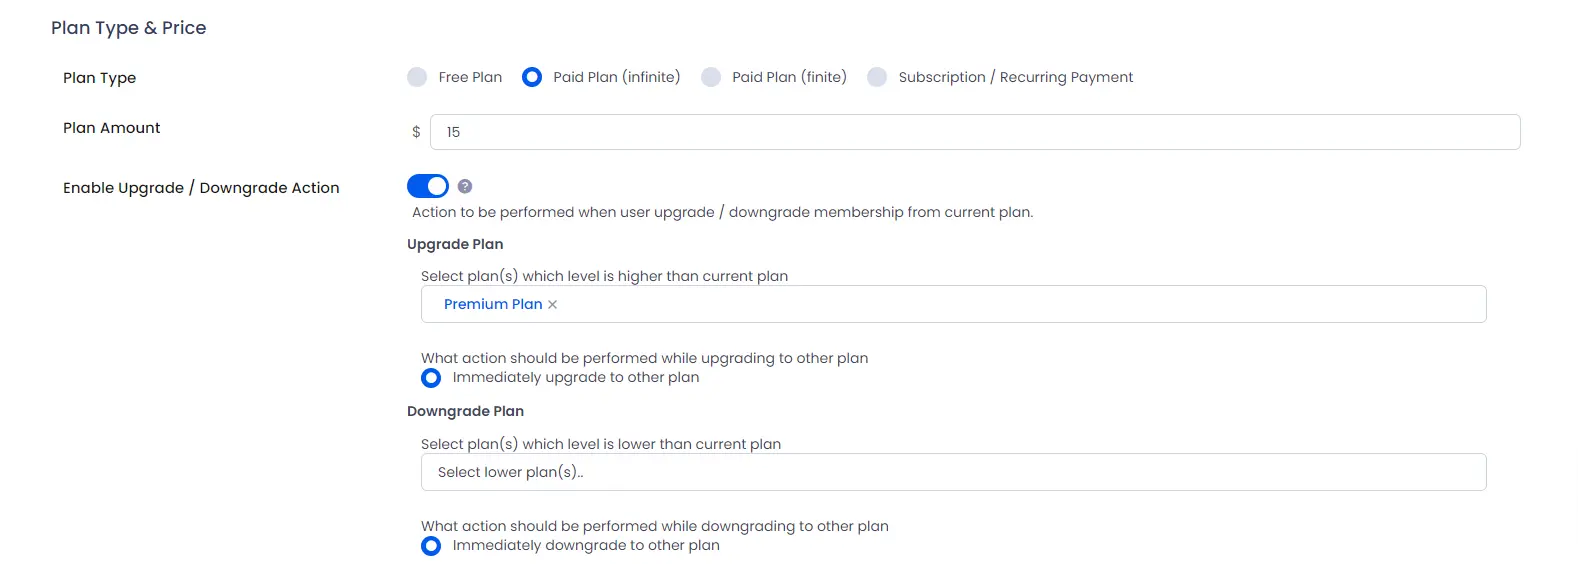Remove Premium Plan tag using its x icon

[x=552, y=304]
